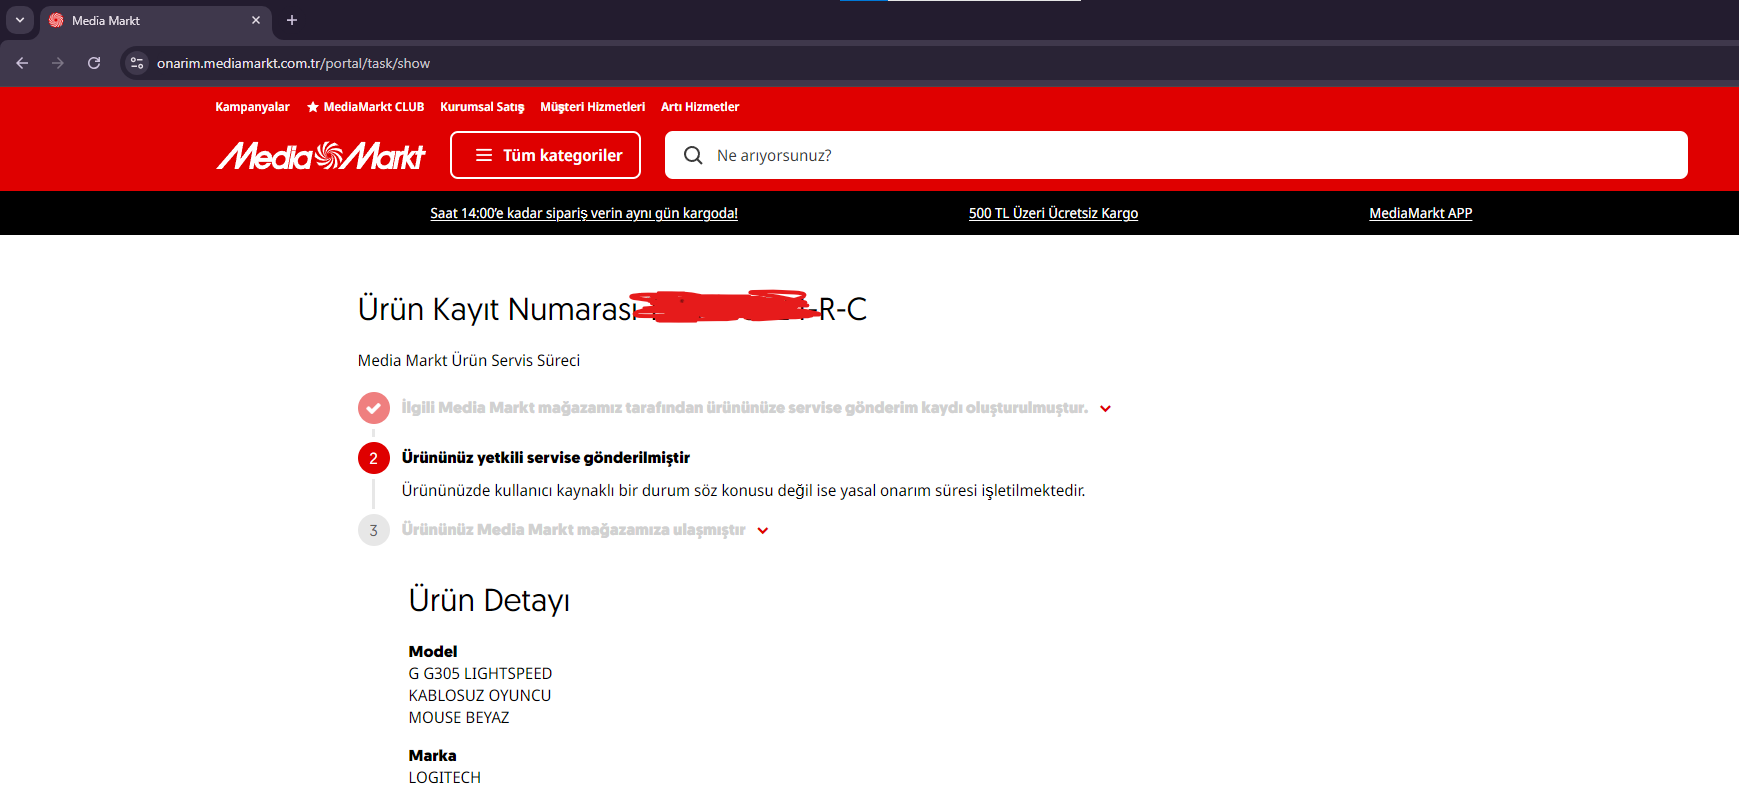This screenshot has height=803, width=1739.
Task: Click the 'Marka' label
Action: tap(432, 756)
